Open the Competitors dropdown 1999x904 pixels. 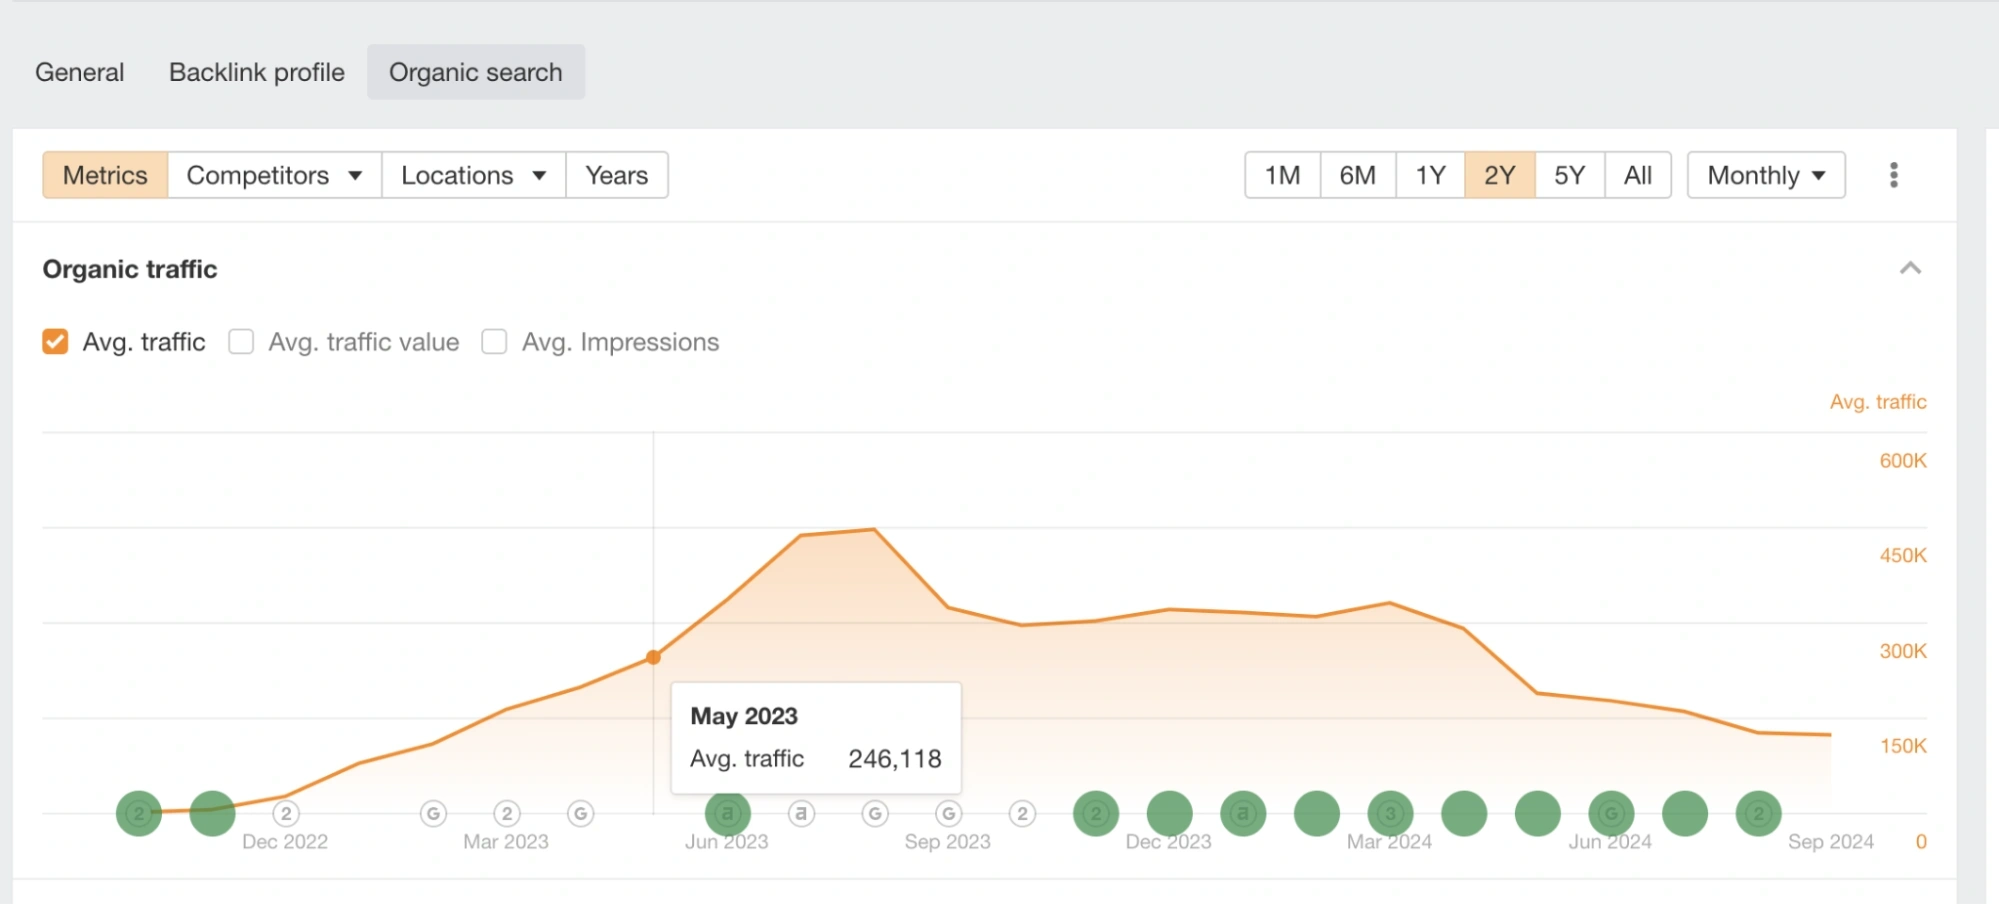click(275, 175)
